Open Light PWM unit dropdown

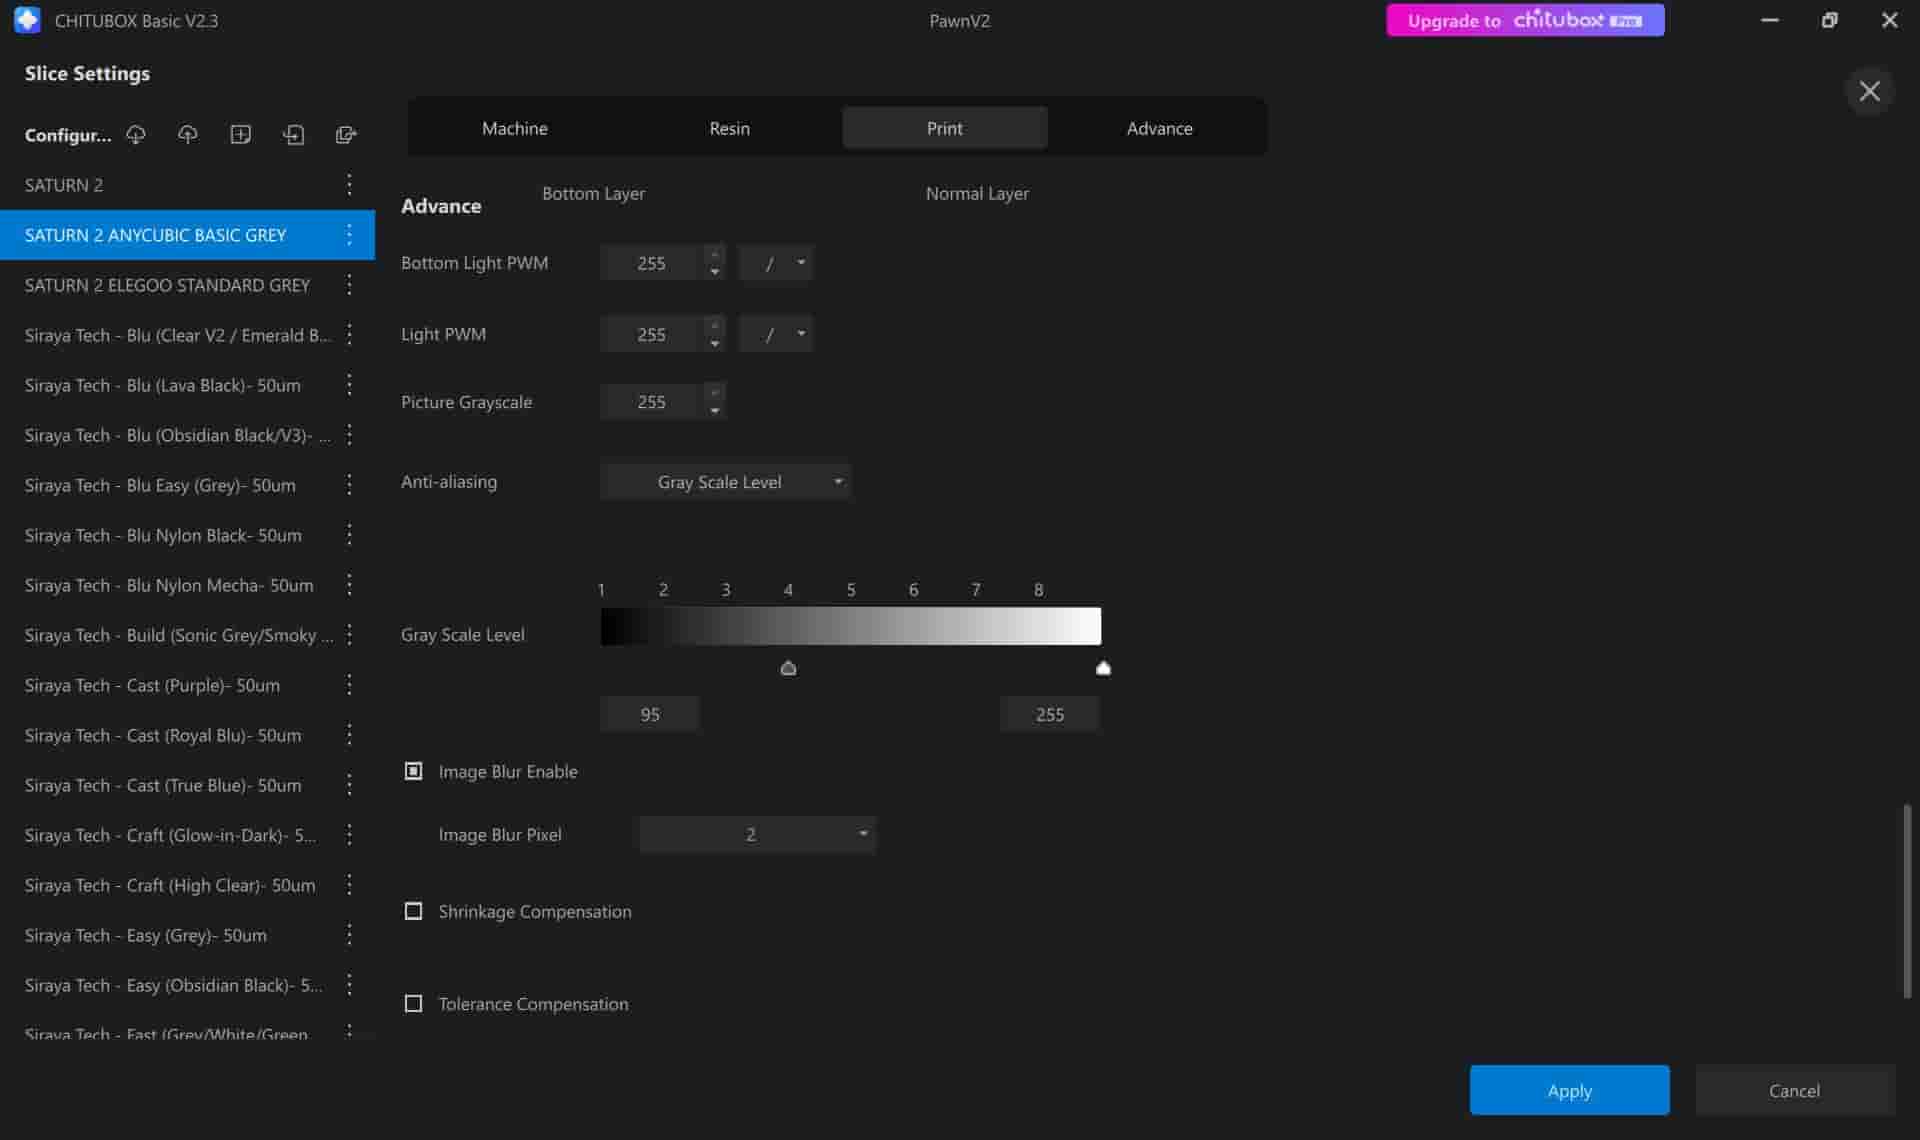pos(776,334)
